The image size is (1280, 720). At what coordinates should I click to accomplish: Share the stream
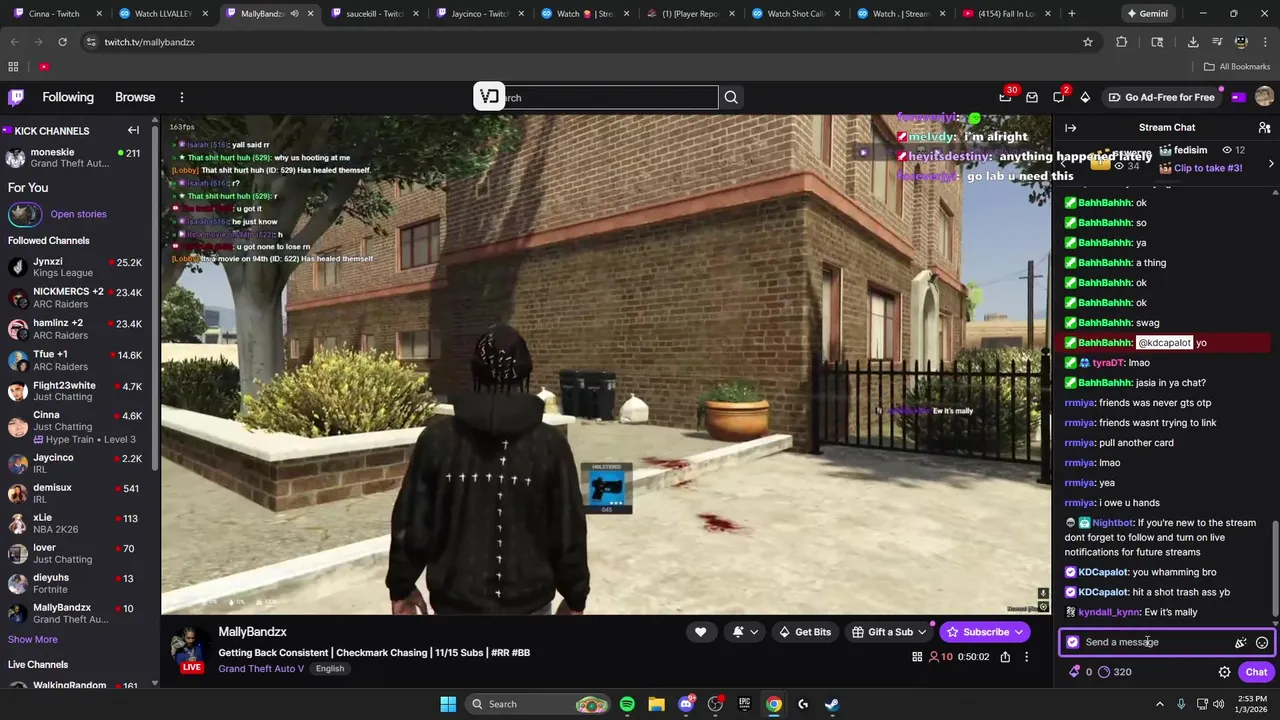1005,657
